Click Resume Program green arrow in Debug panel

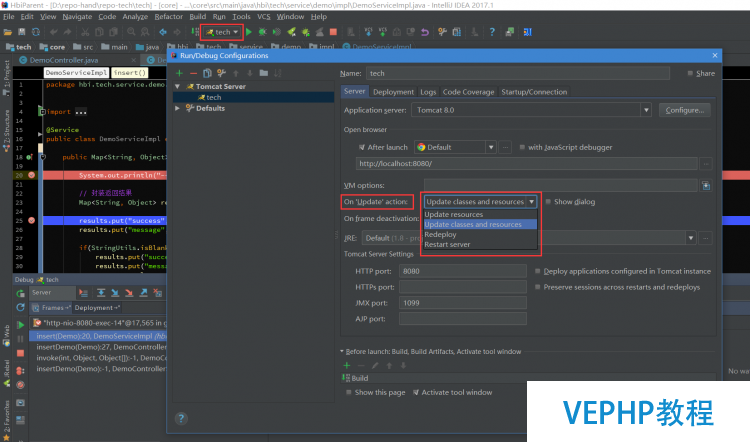[x=21, y=325]
